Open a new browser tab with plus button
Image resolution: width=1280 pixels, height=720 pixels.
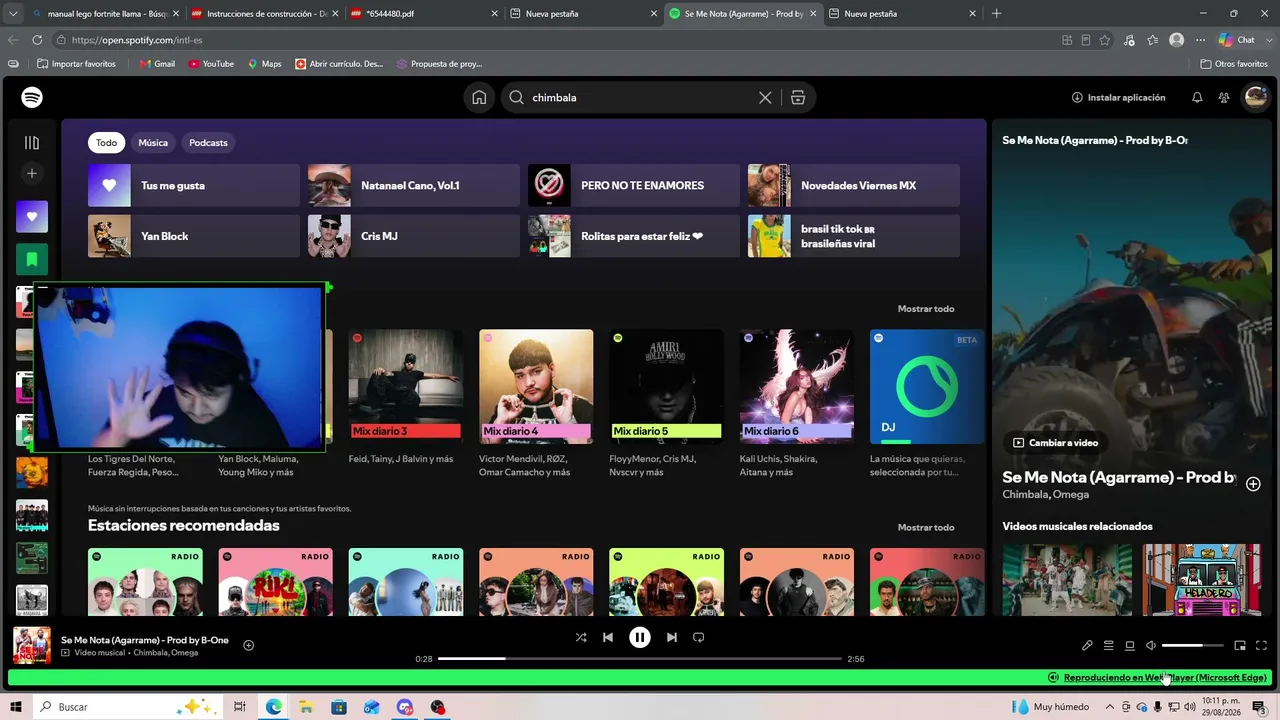pyautogui.click(x=996, y=14)
